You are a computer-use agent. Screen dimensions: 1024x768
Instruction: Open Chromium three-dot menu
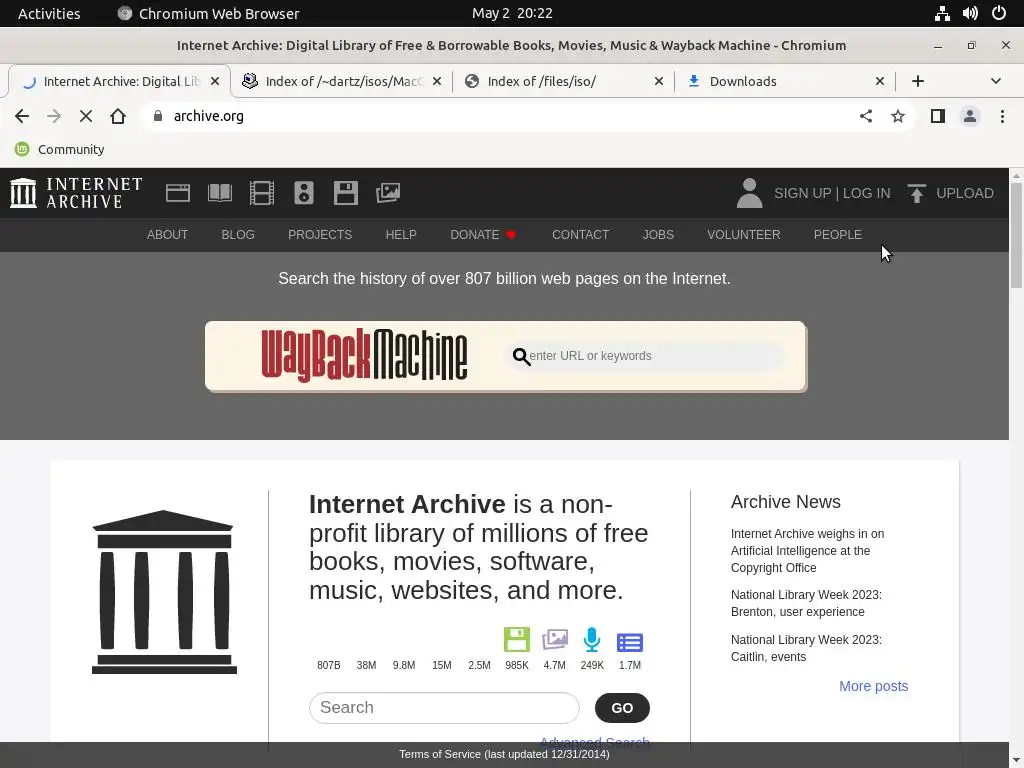[x=1002, y=116]
